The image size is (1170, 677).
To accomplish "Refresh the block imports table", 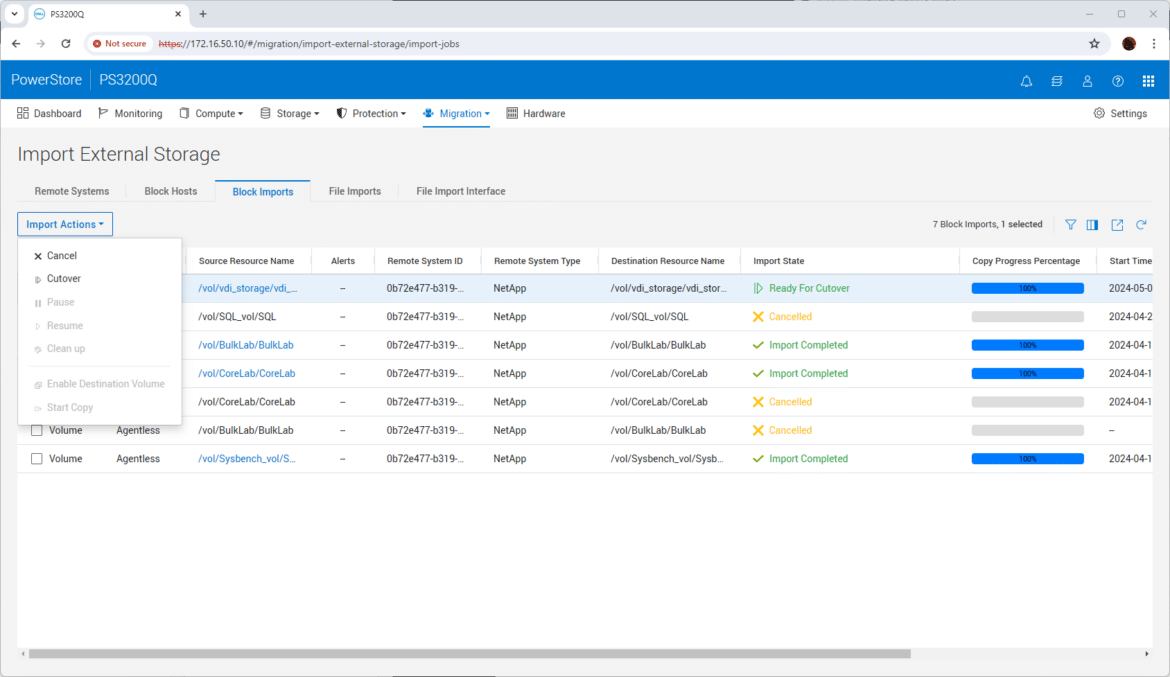I will [x=1141, y=225].
